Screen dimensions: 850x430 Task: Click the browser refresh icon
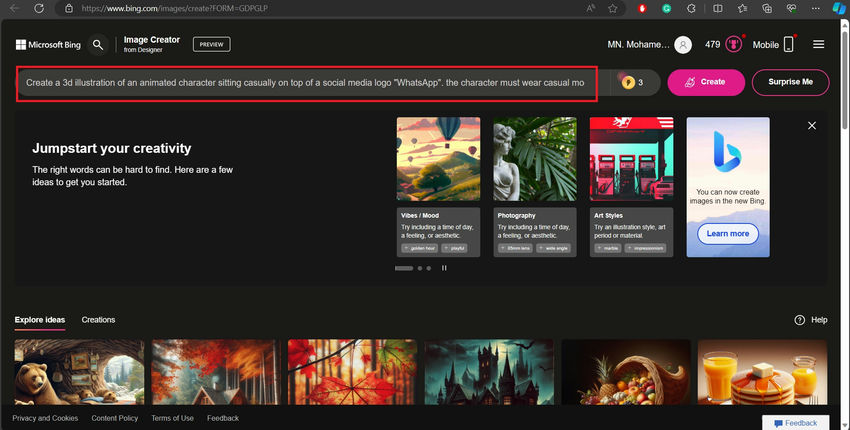click(x=39, y=8)
